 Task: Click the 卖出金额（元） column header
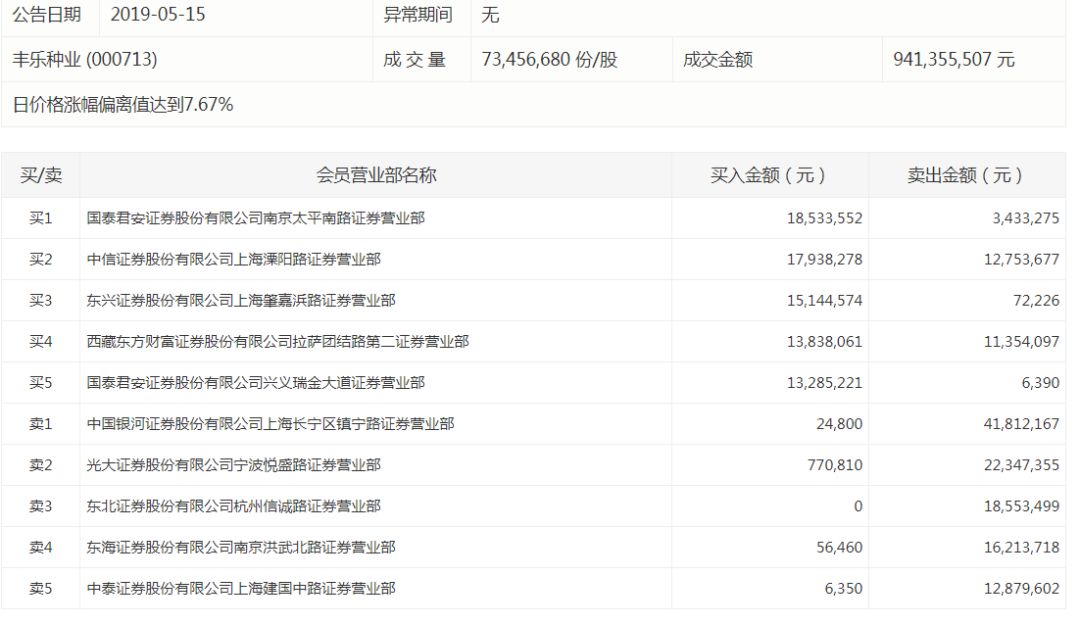point(965,176)
